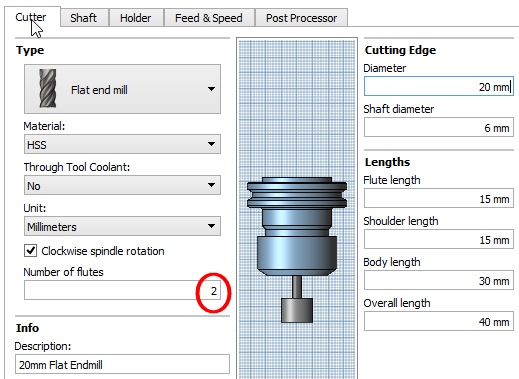Open the Post Processor tab
The width and height of the screenshot is (519, 379).
pyautogui.click(x=301, y=18)
